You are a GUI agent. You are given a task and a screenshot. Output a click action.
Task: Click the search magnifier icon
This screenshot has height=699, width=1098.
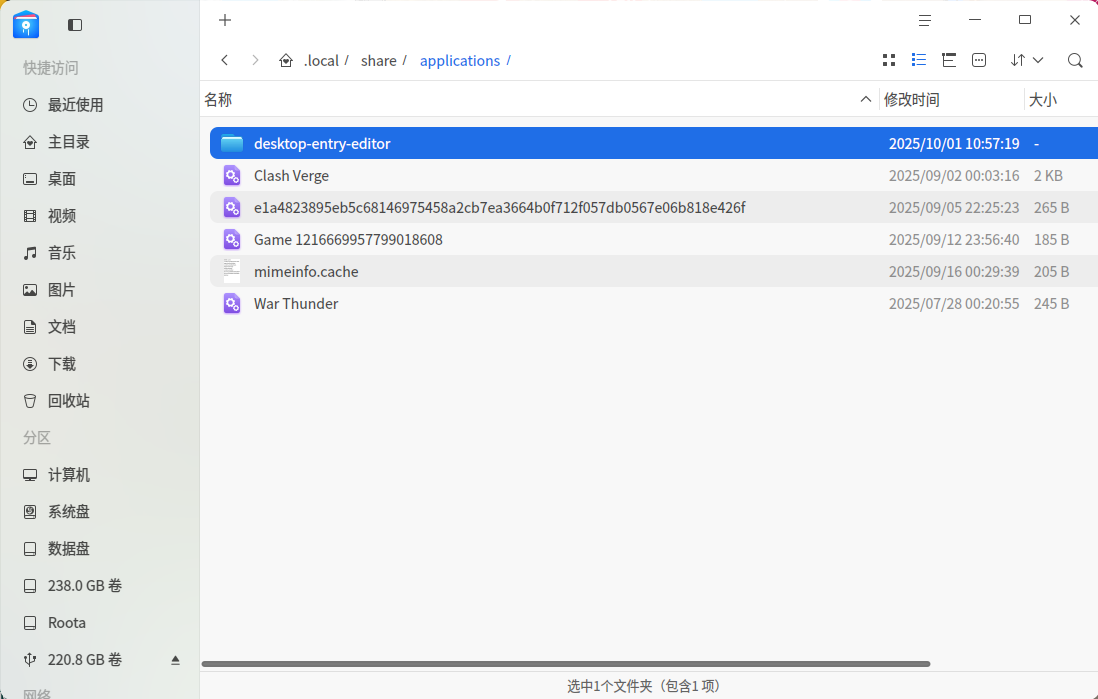pos(1075,60)
